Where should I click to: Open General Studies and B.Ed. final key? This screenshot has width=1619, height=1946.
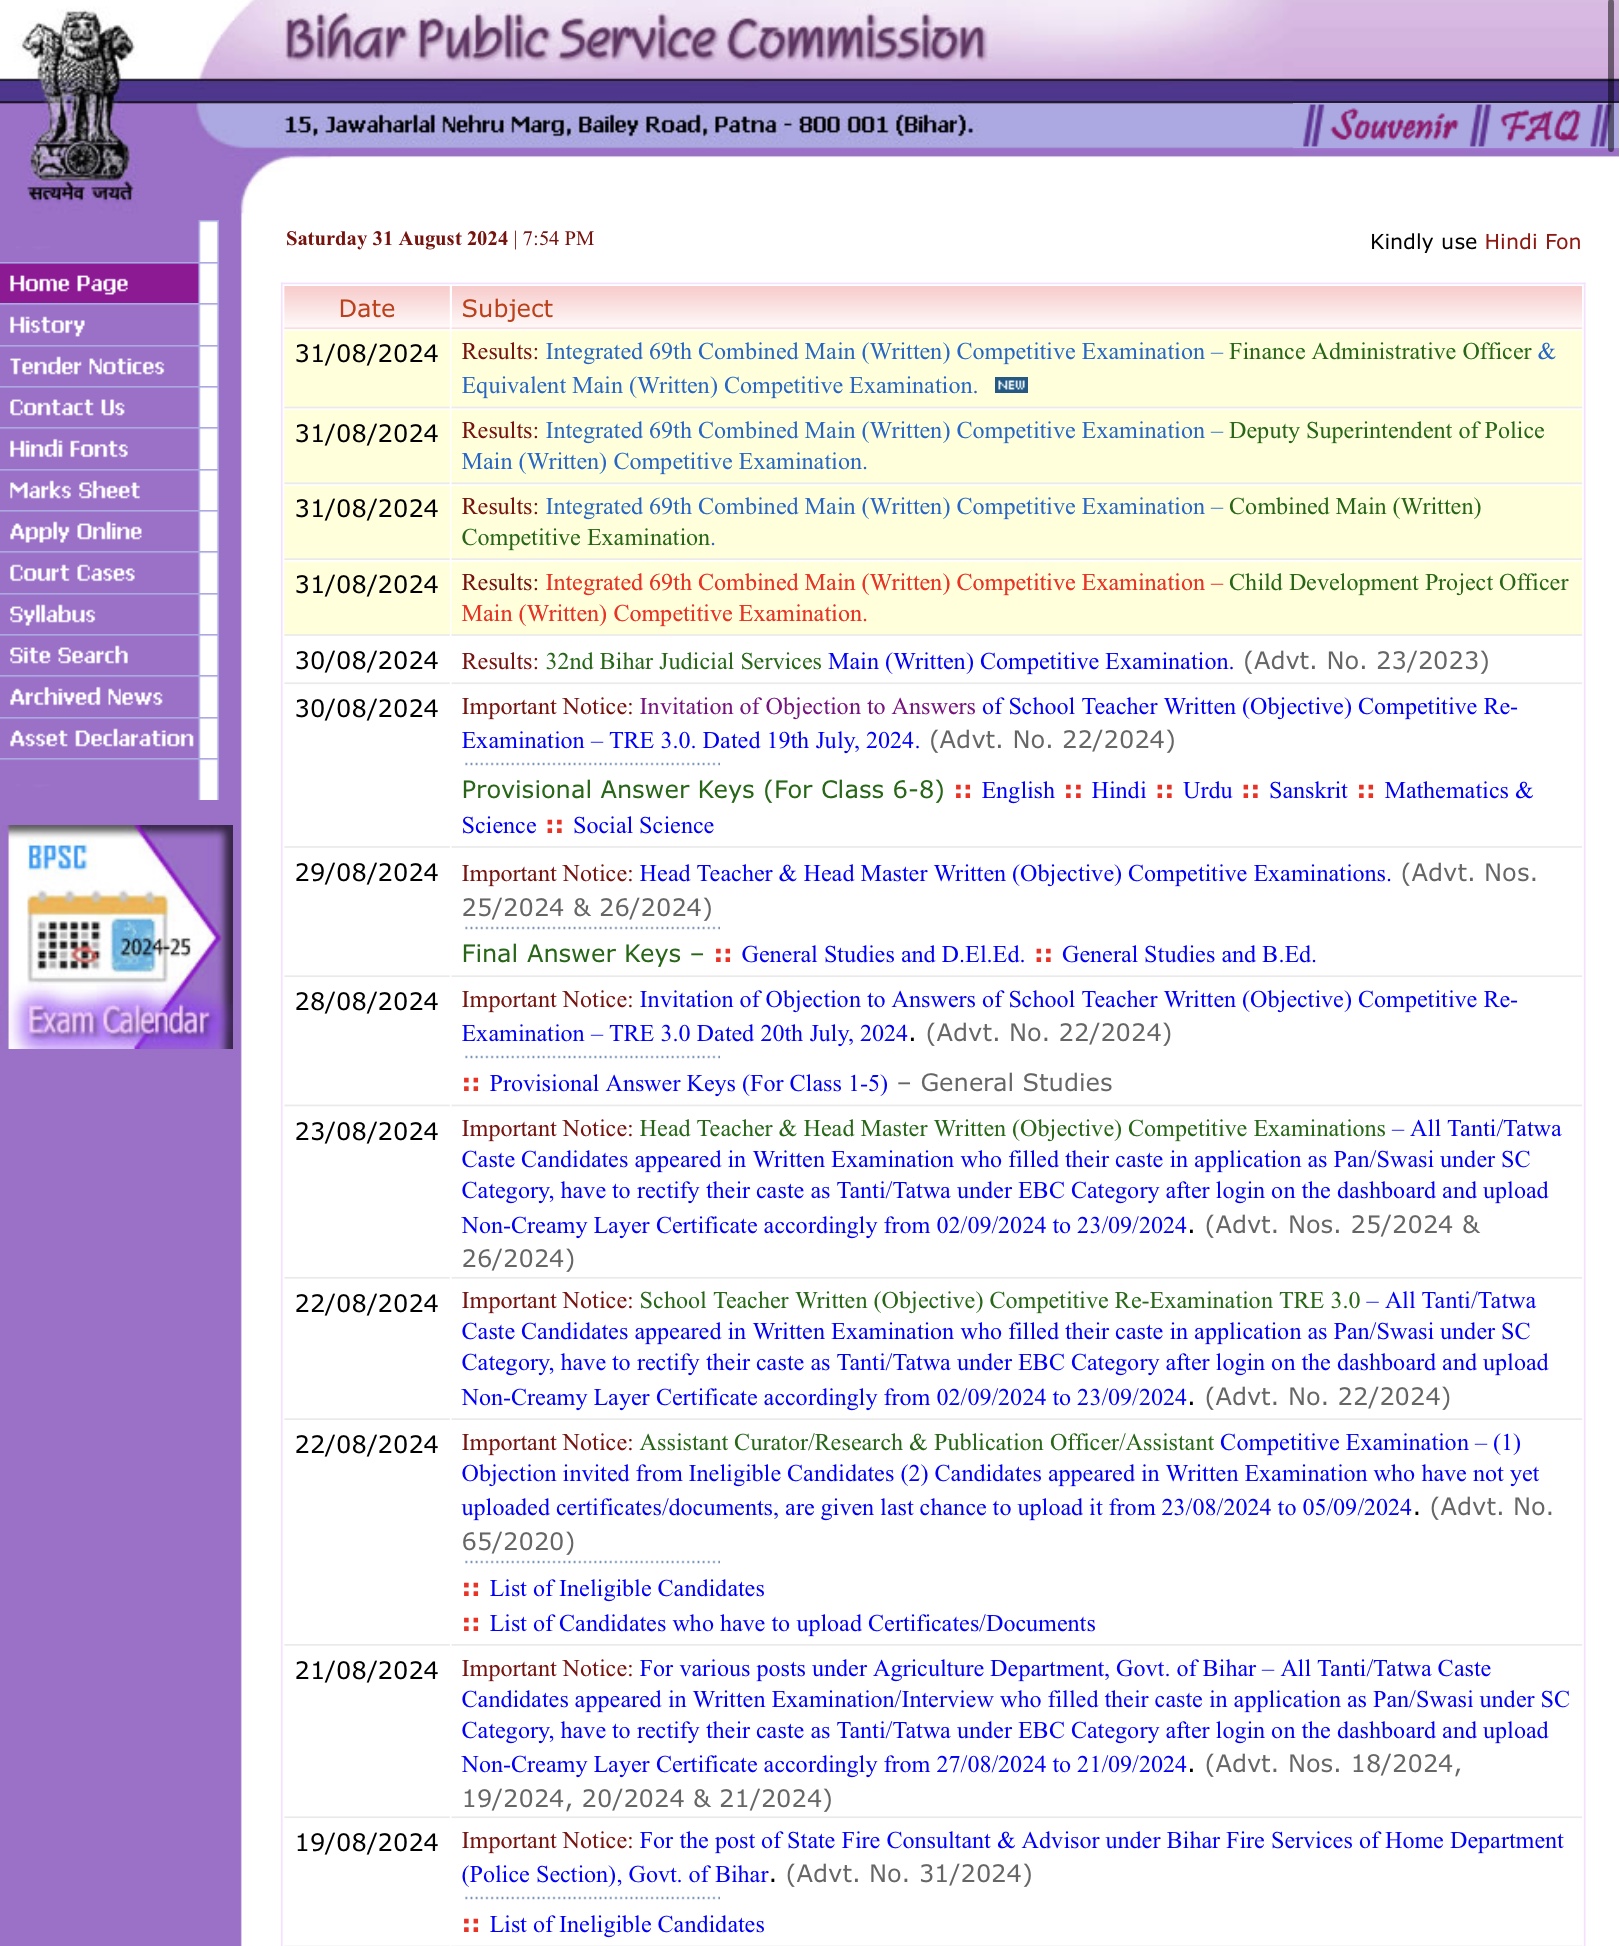[x=1189, y=954]
